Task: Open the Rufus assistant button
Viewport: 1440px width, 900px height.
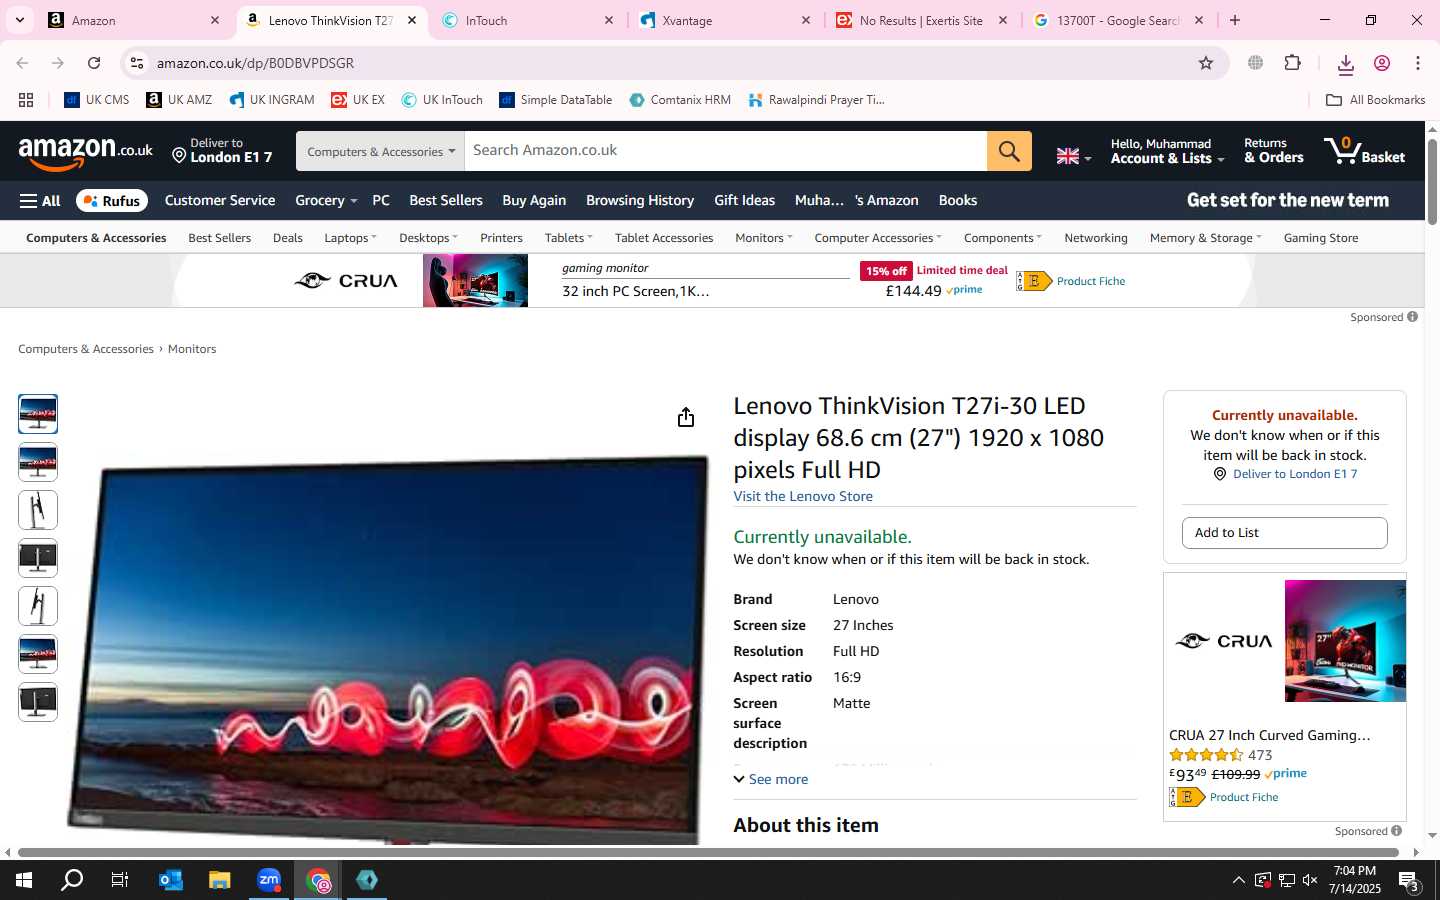Action: 112,201
